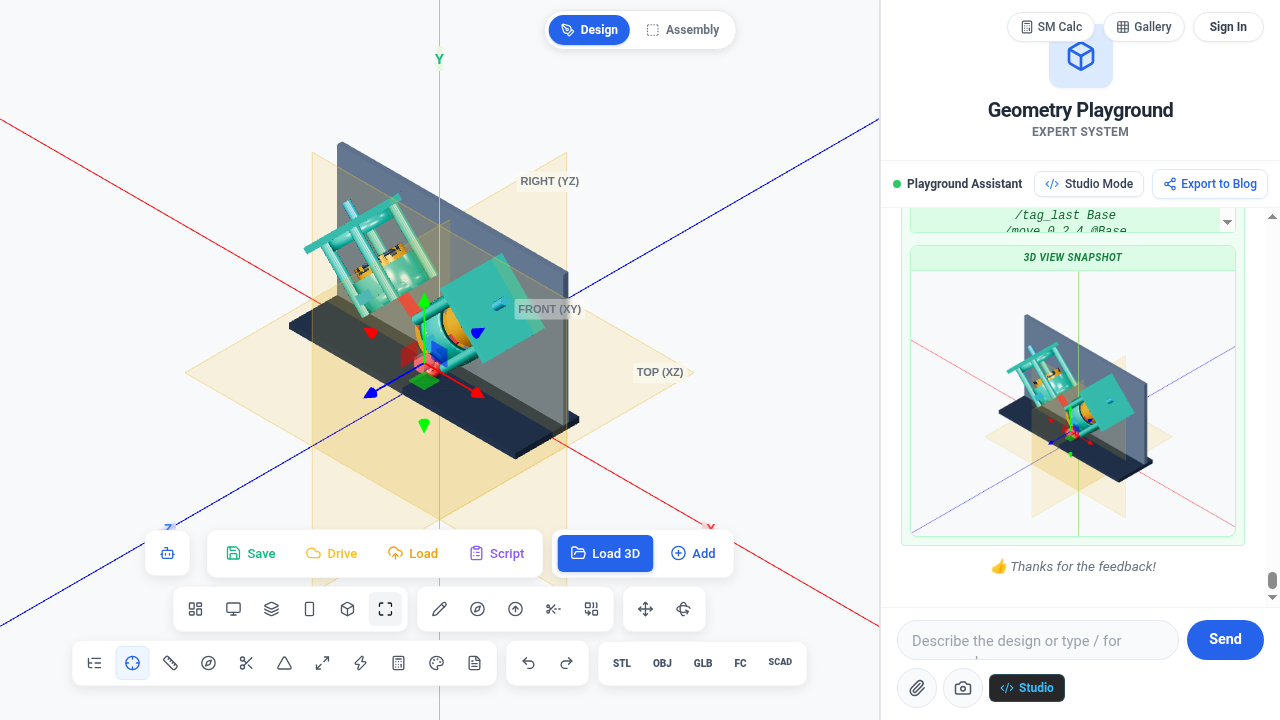Open the layers stack panel
This screenshot has width=1280, height=720.
272,609
